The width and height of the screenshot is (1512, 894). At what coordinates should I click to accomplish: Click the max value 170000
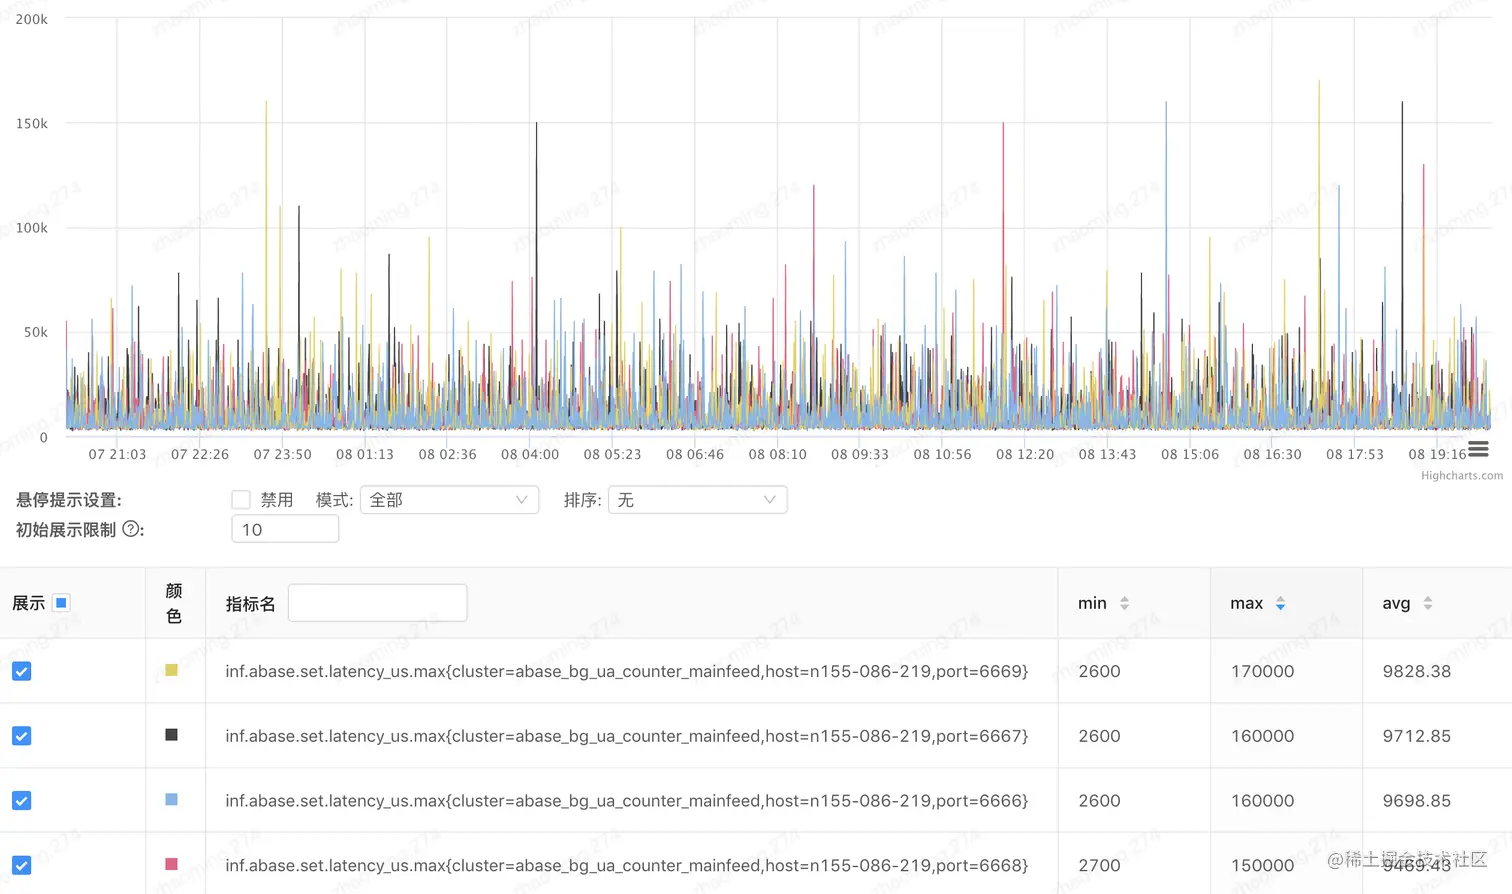point(1262,671)
